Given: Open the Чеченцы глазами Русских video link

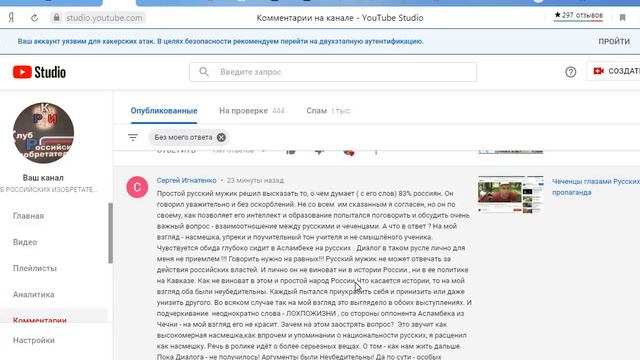Looking at the screenshot, I should [596, 187].
